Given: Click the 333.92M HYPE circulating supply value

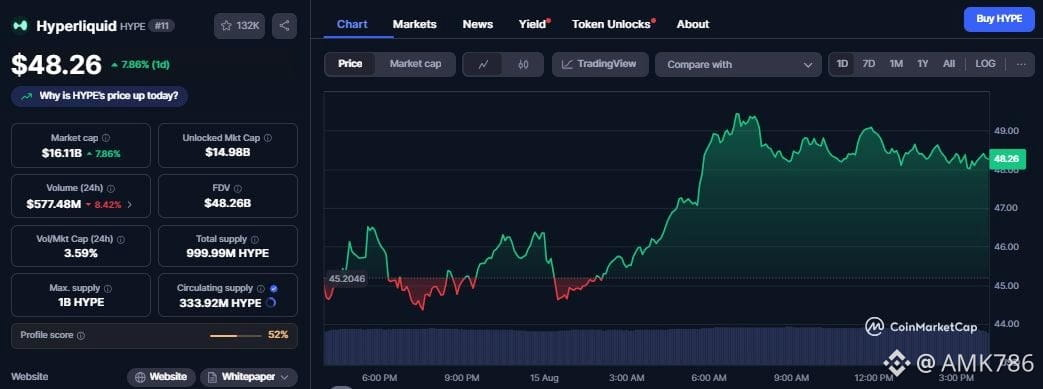Looking at the screenshot, I should pyautogui.click(x=220, y=303).
